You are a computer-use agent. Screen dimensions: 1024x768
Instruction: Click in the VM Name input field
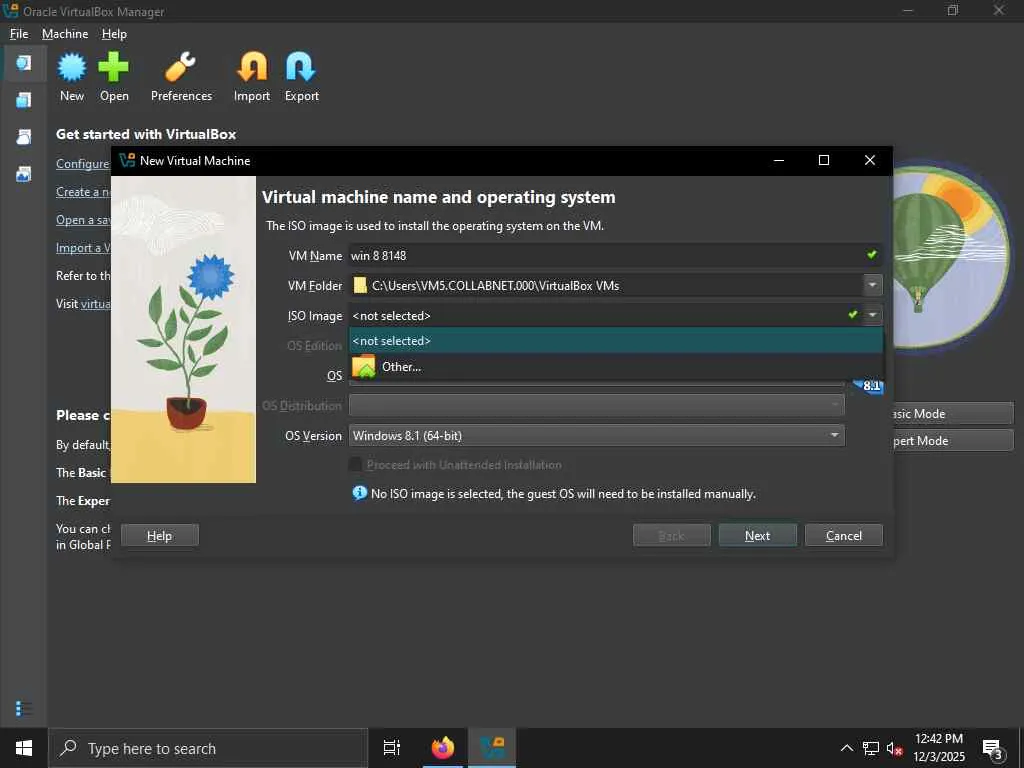coord(604,255)
